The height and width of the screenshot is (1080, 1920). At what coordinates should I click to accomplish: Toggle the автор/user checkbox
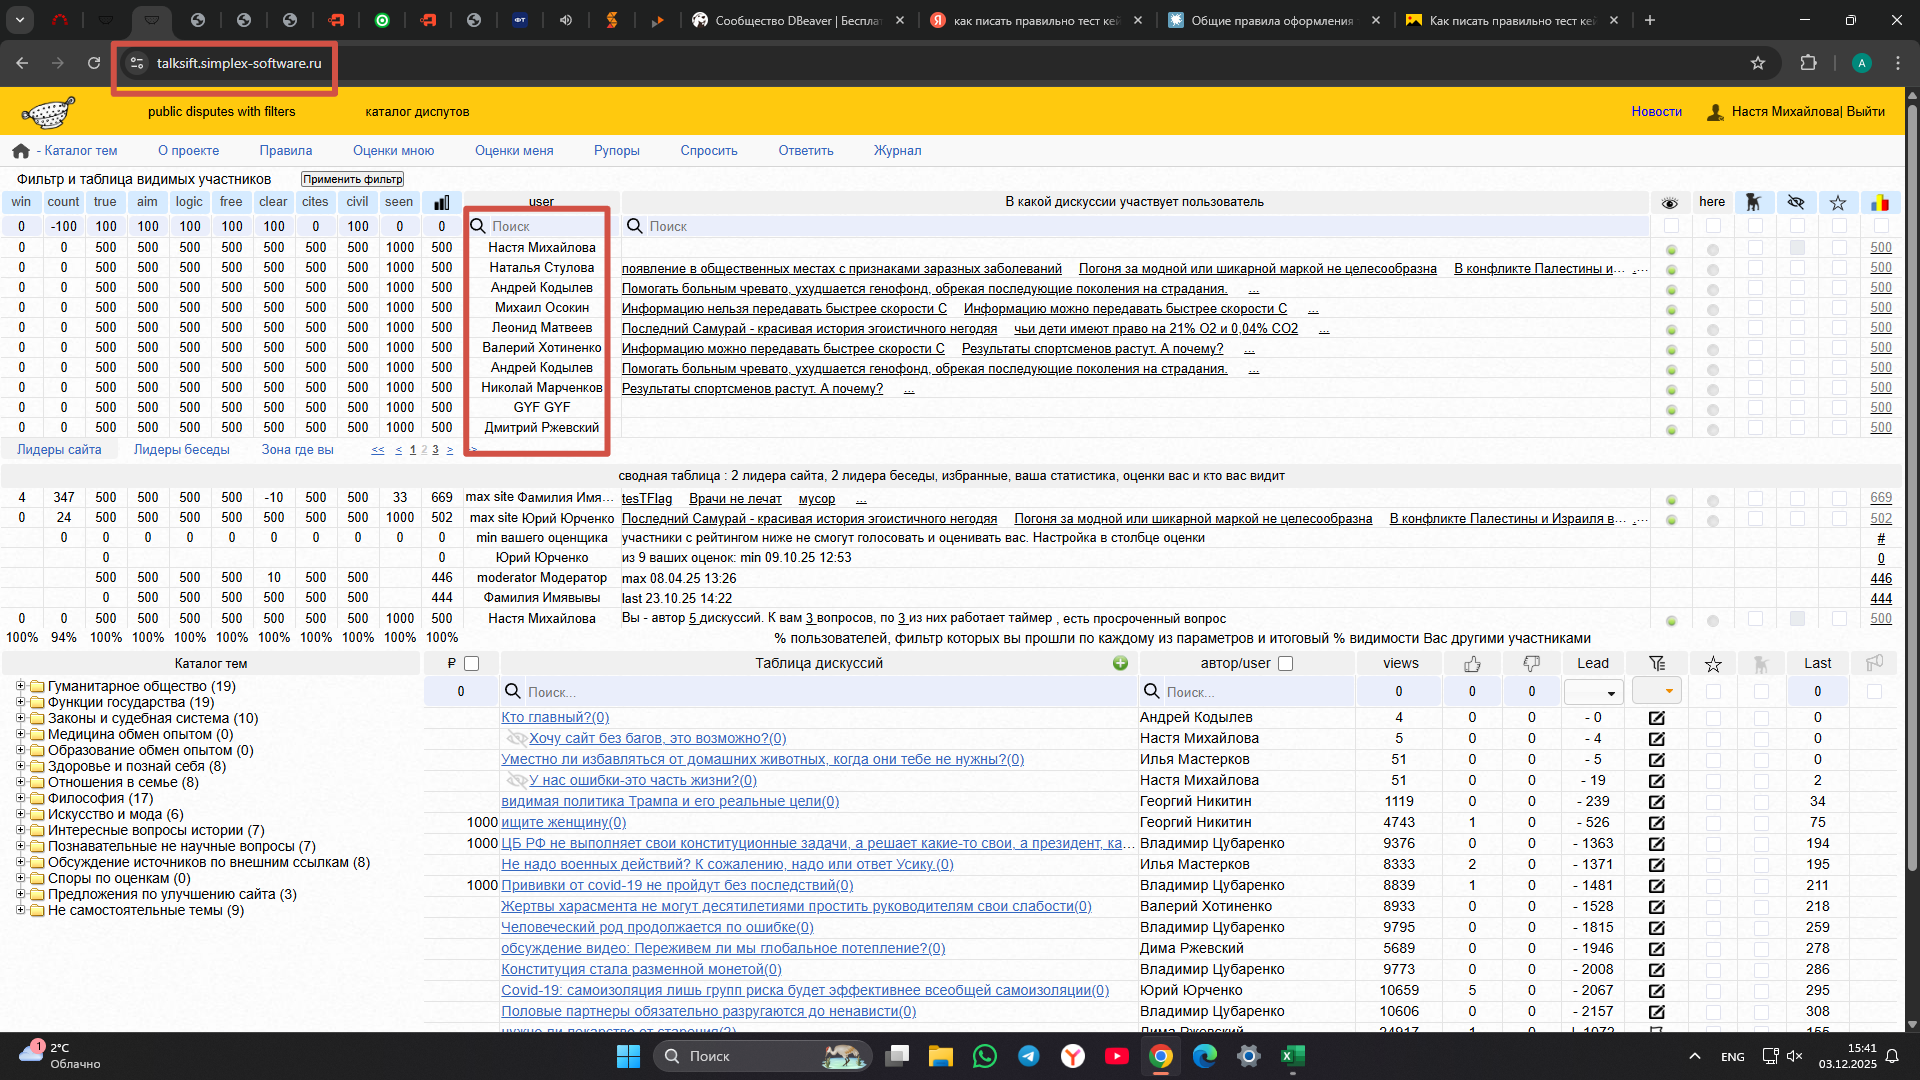pyautogui.click(x=1286, y=663)
